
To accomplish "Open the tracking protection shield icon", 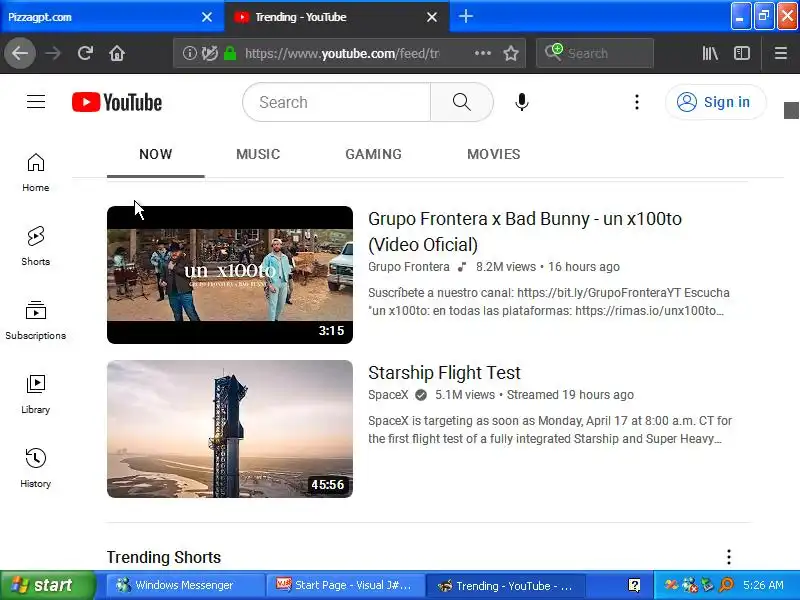I will click(x=209, y=53).
